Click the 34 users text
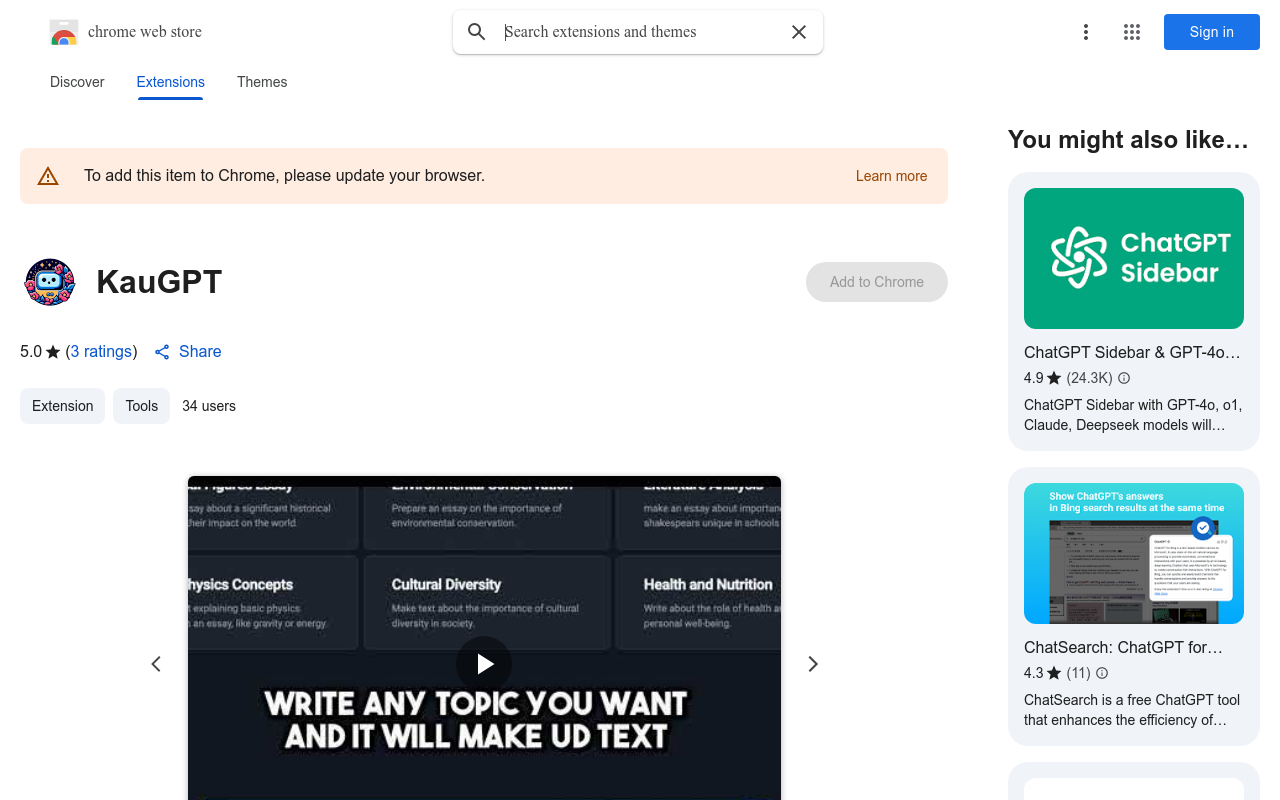The width and height of the screenshot is (1280, 800). (x=209, y=406)
